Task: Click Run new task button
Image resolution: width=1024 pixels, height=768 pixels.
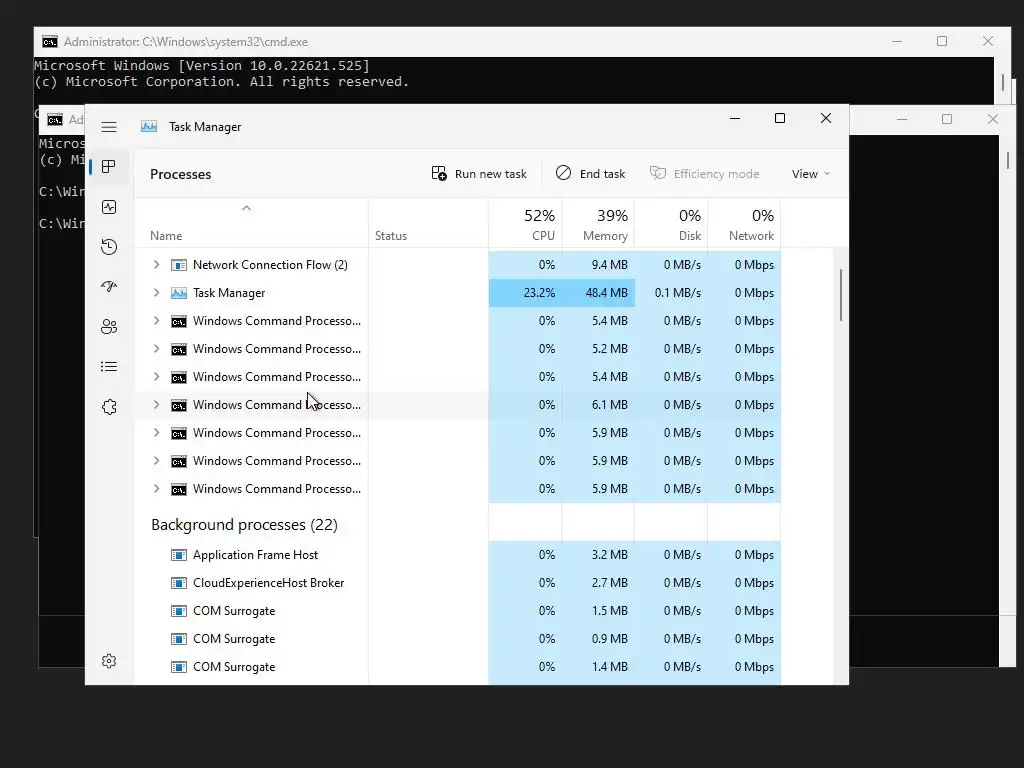Action: click(479, 174)
